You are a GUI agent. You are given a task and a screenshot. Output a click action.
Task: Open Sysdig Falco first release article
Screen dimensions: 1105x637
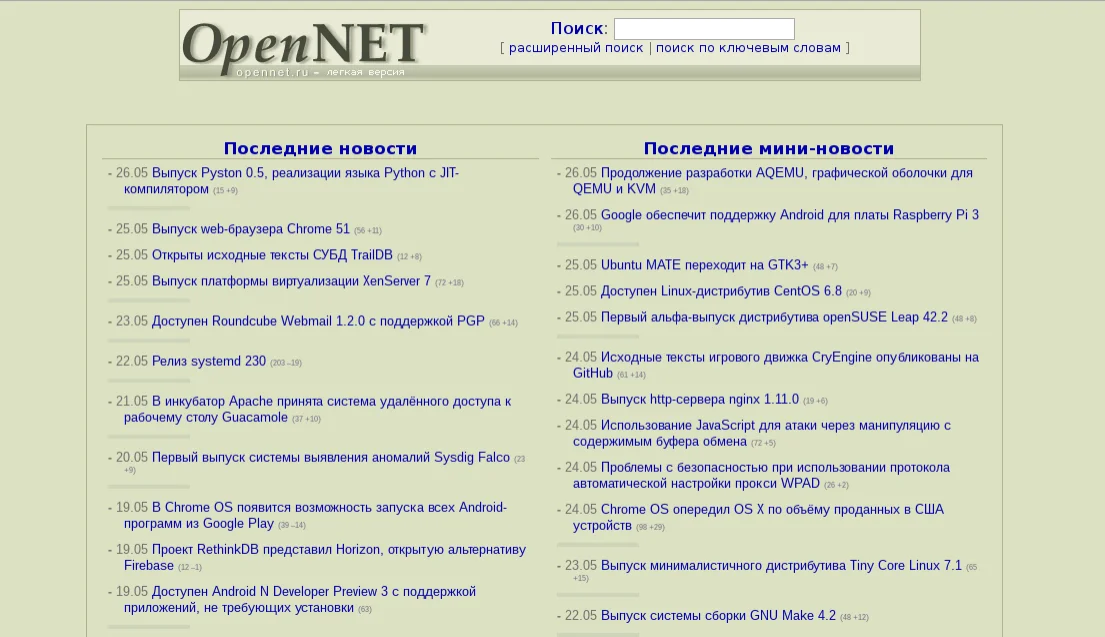tap(331, 458)
